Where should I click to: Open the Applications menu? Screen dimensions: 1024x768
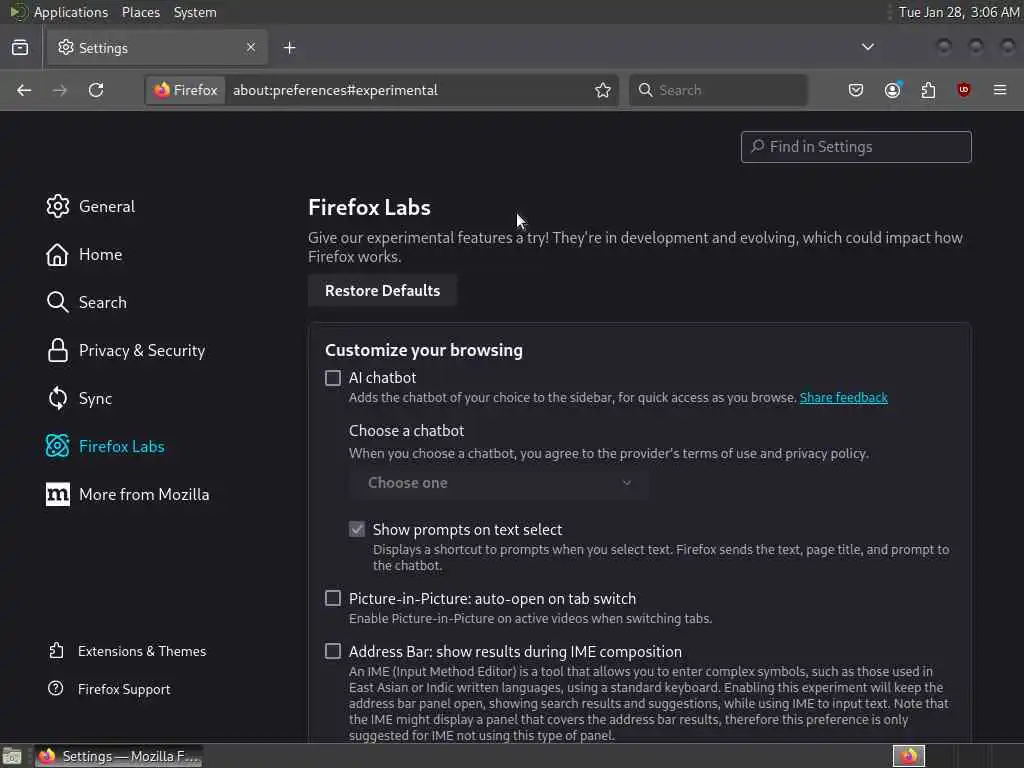[70, 12]
